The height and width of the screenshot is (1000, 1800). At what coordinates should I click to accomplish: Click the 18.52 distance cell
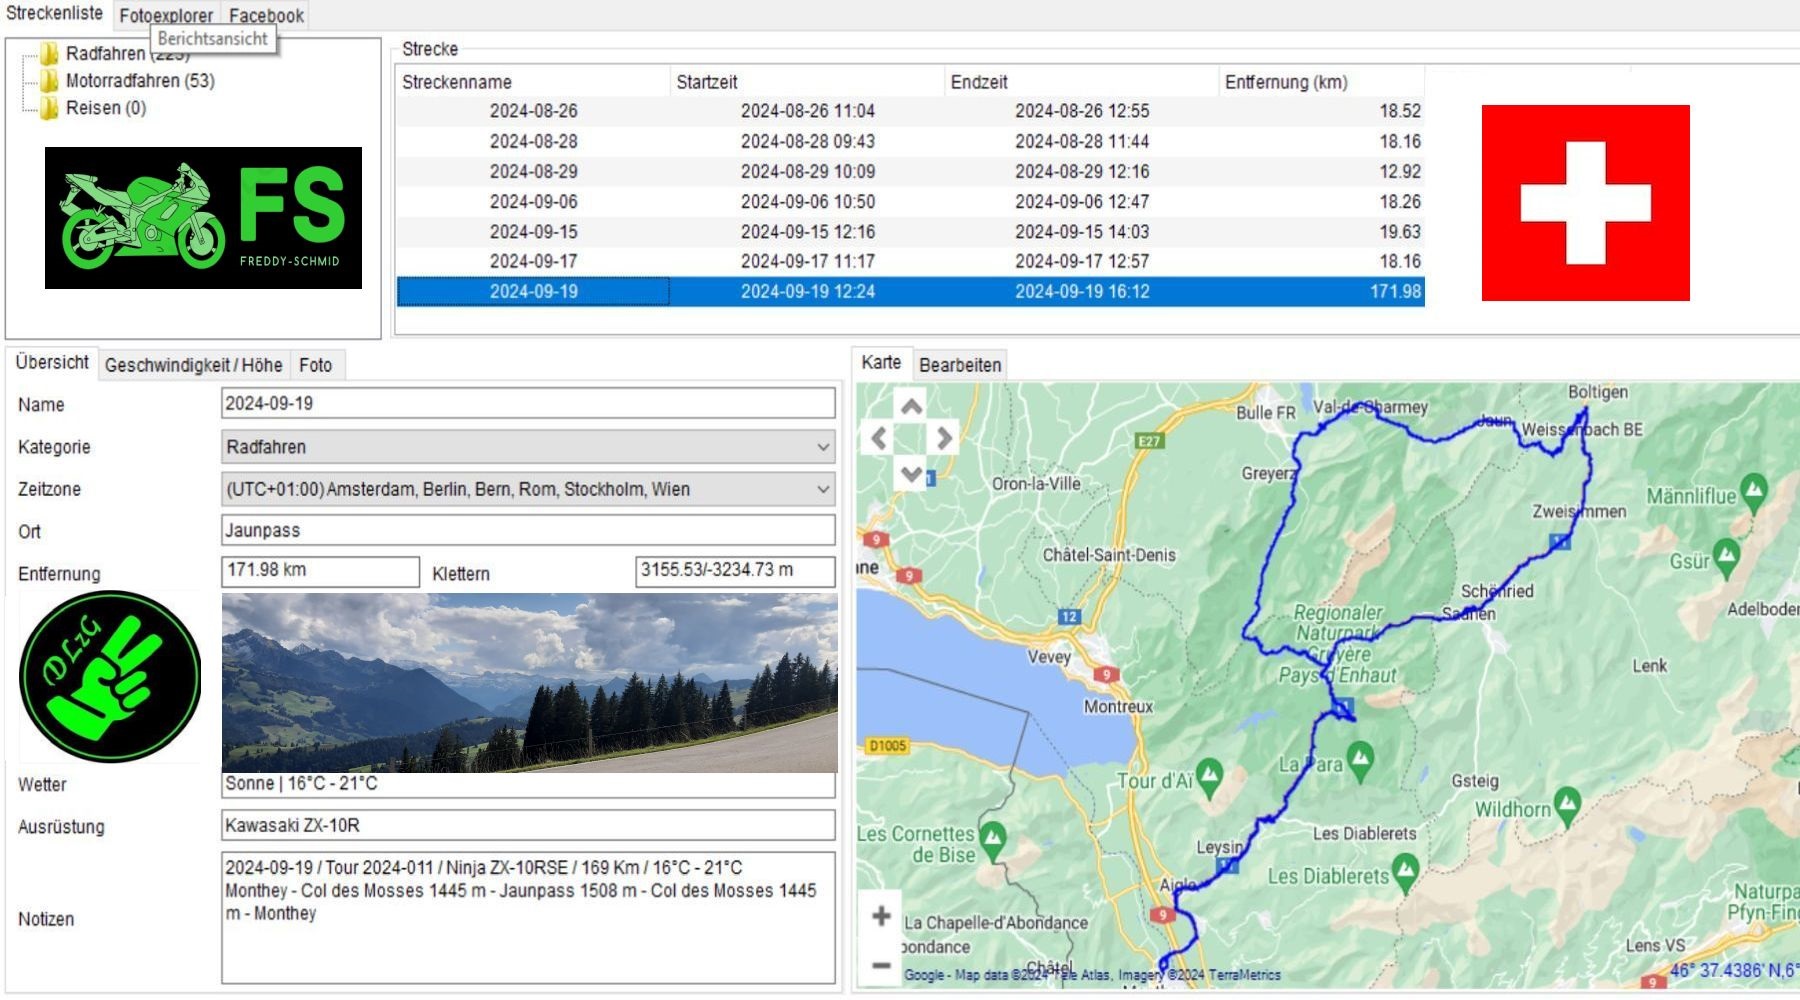(1400, 111)
